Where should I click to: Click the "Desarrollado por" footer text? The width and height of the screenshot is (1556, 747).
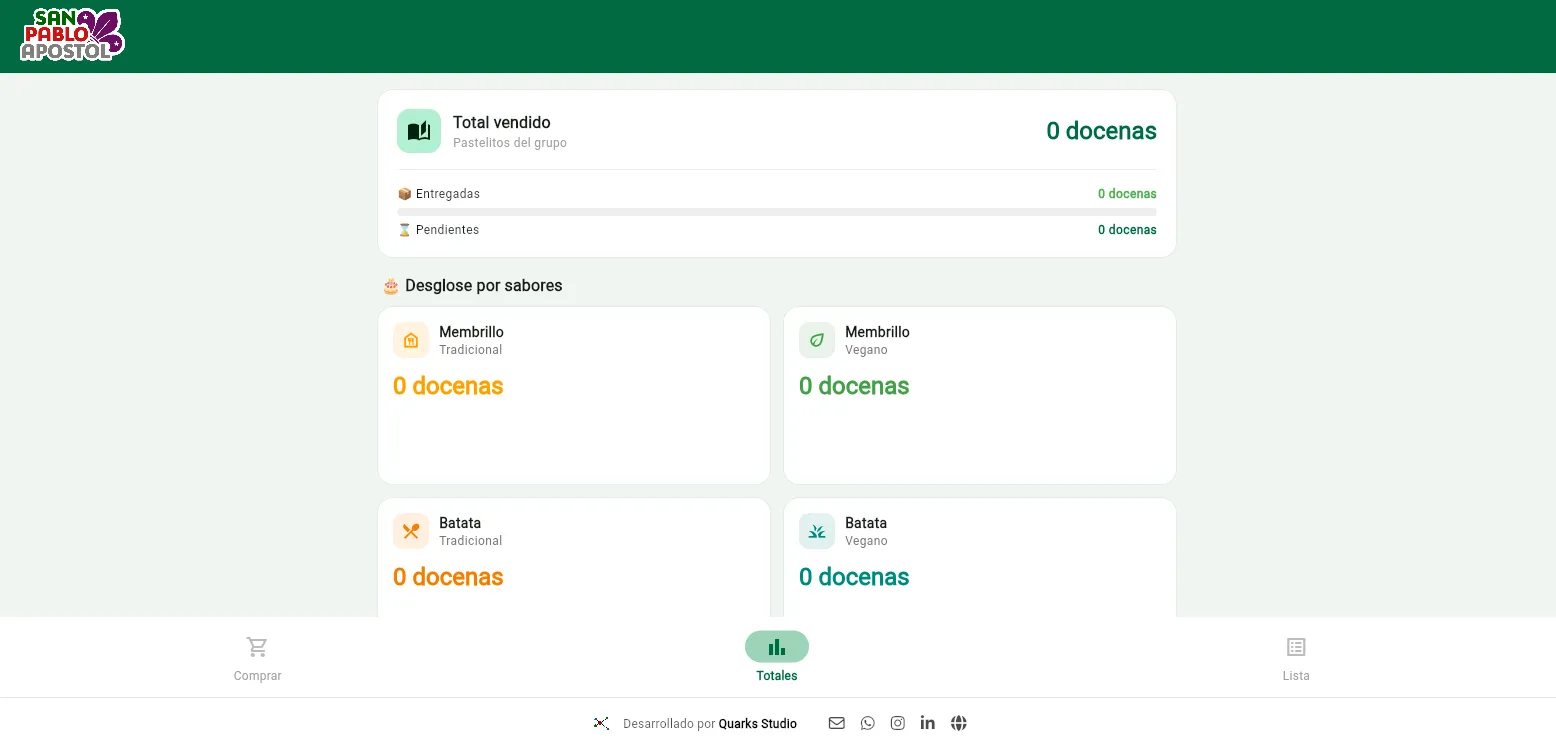pos(669,724)
